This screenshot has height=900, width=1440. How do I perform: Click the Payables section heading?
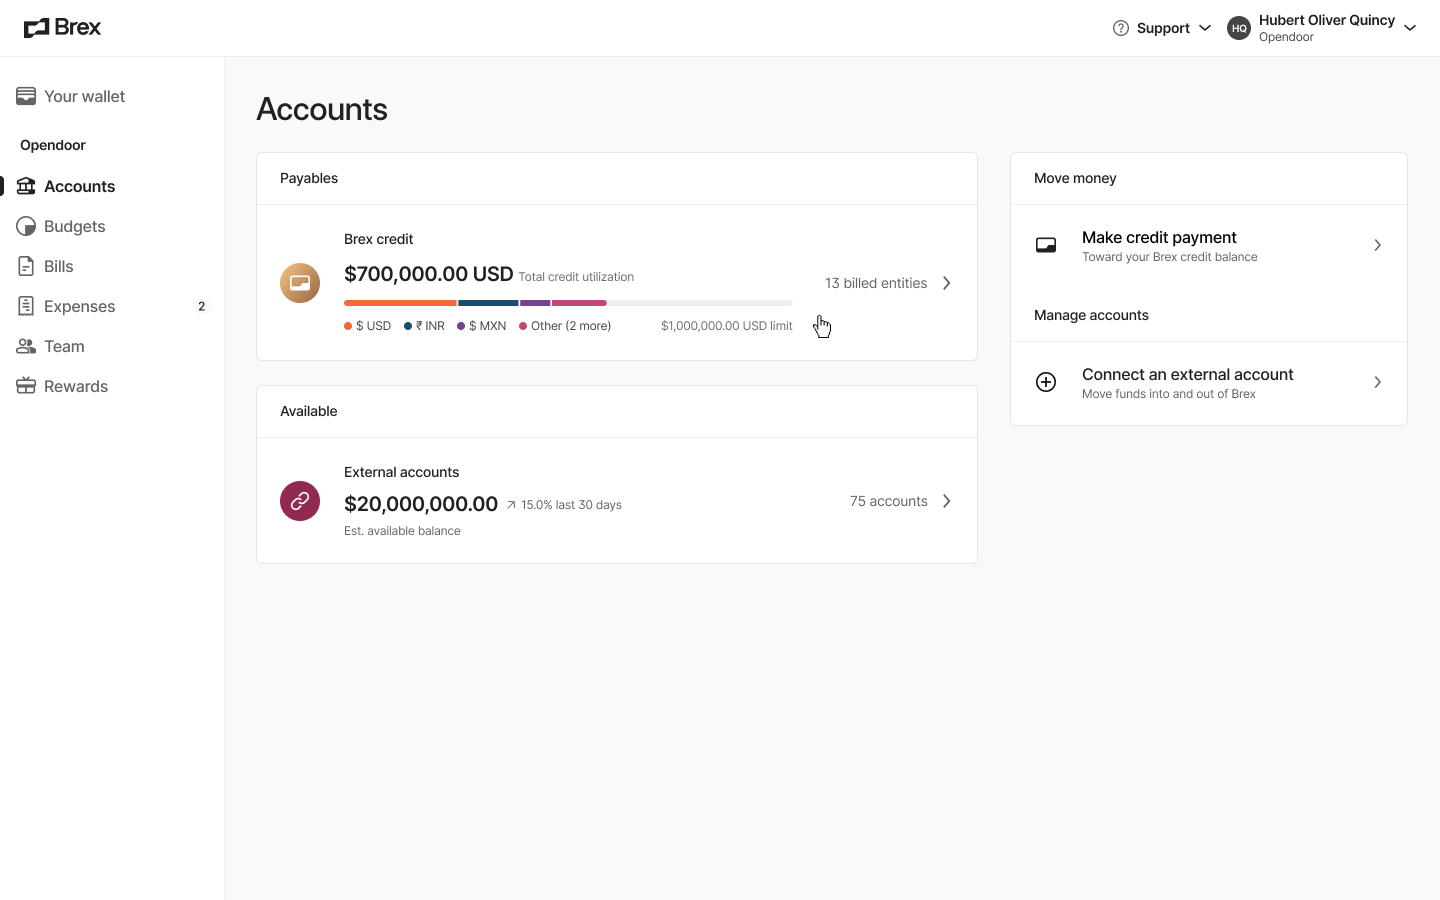(x=309, y=178)
